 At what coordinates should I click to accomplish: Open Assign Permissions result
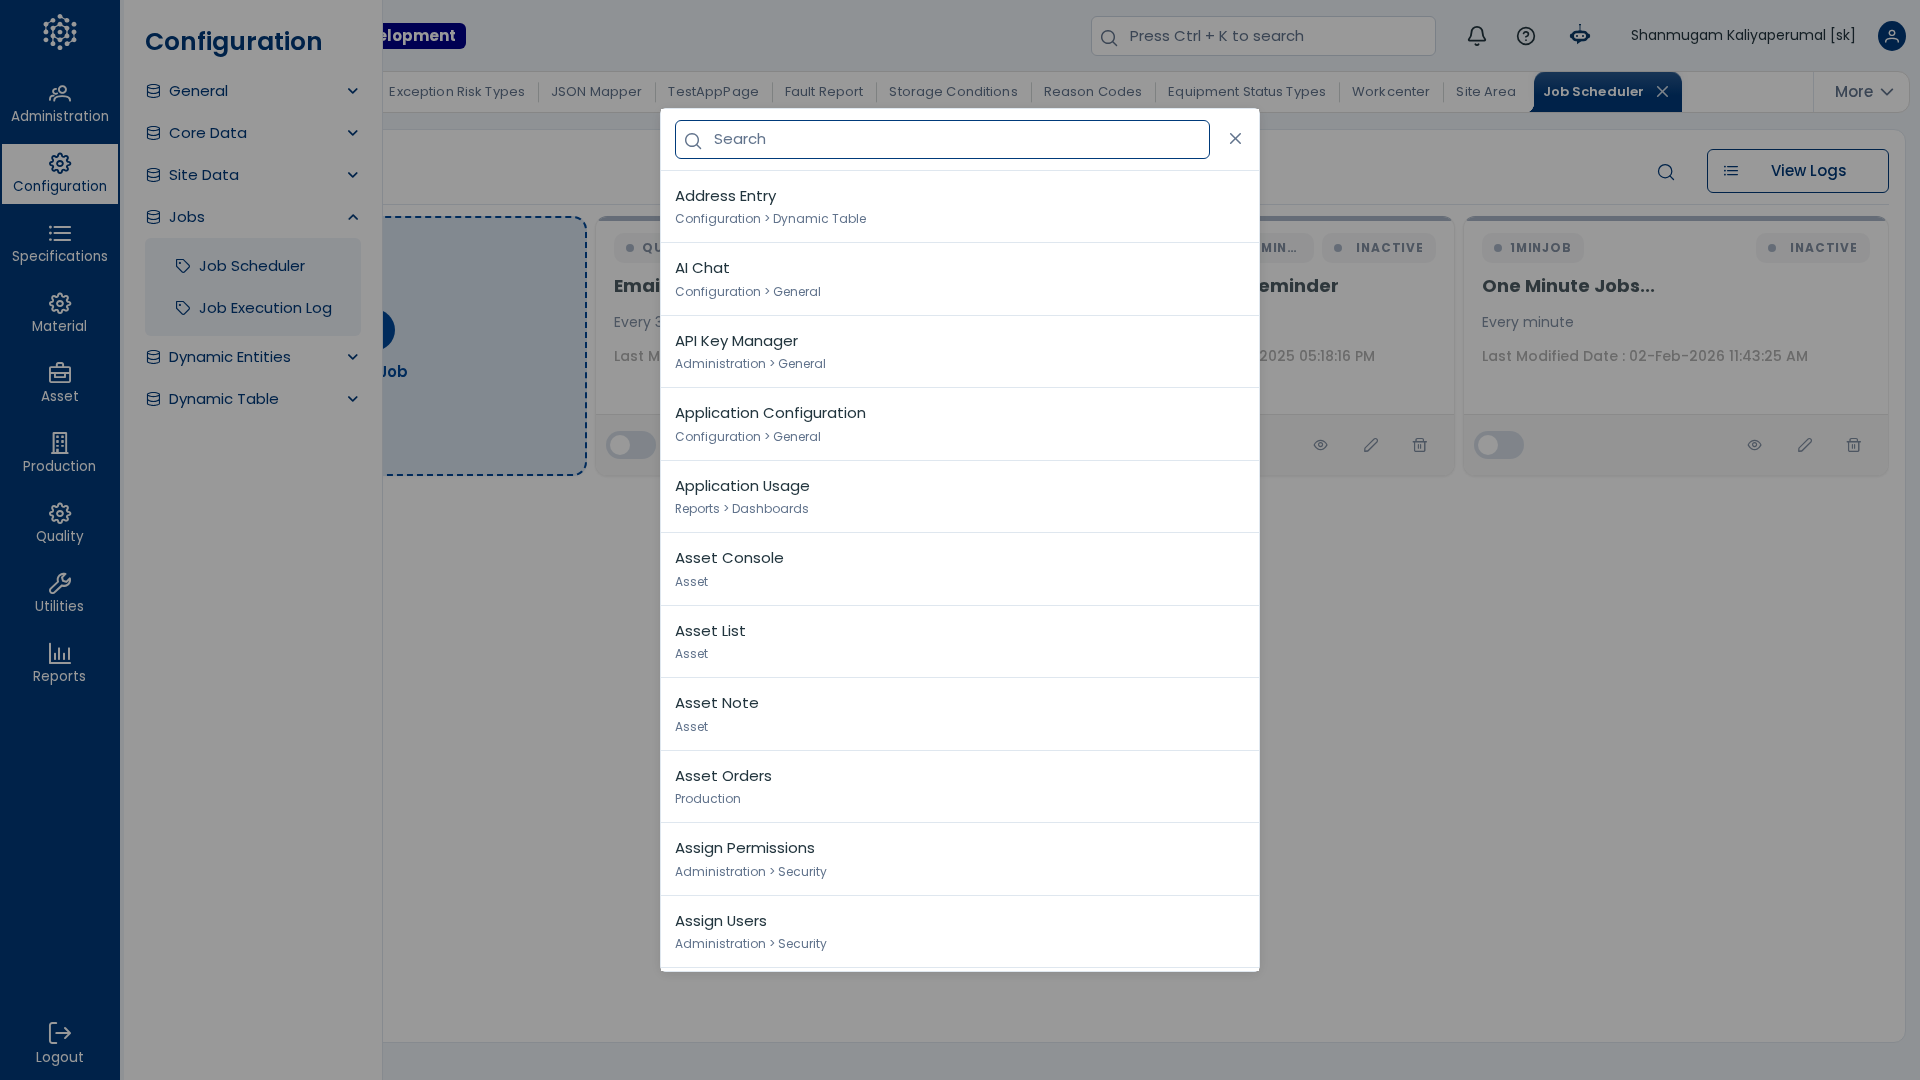(x=960, y=859)
